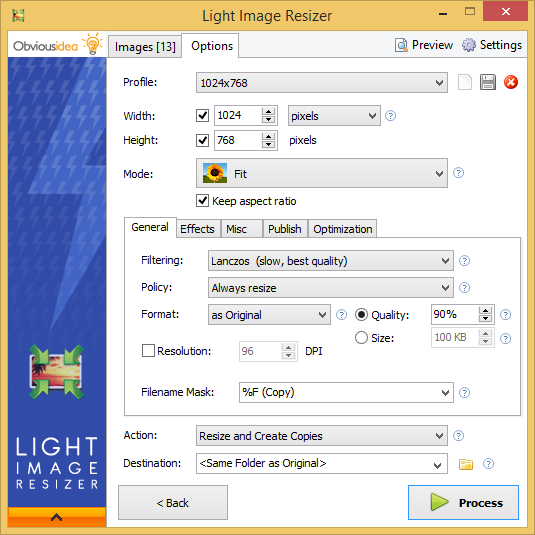535x535 pixels.
Task: Click the Filename Mask text %F (Copy)
Action: 268,392
